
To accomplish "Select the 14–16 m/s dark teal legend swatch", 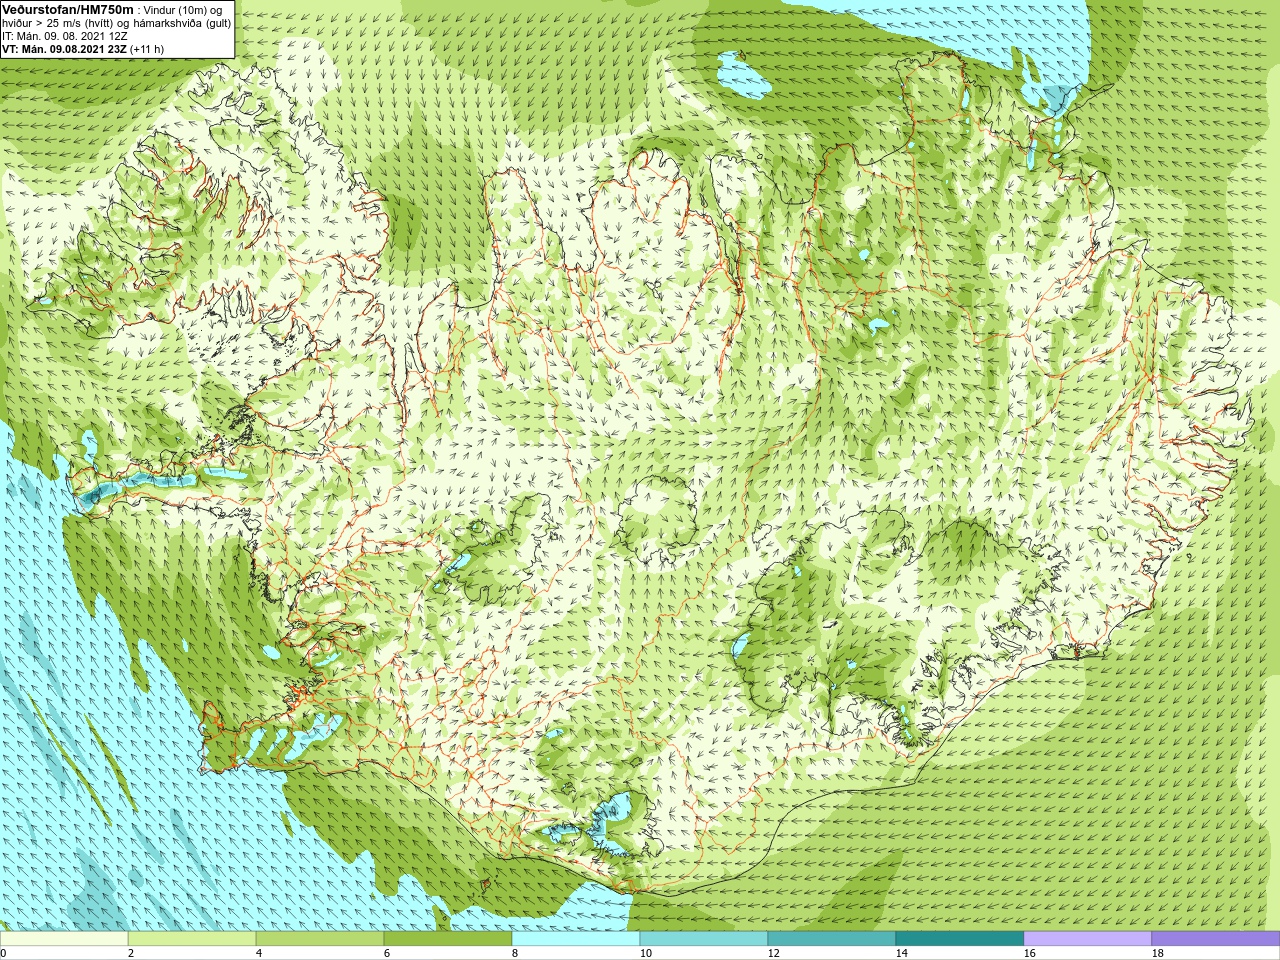I will point(960,939).
